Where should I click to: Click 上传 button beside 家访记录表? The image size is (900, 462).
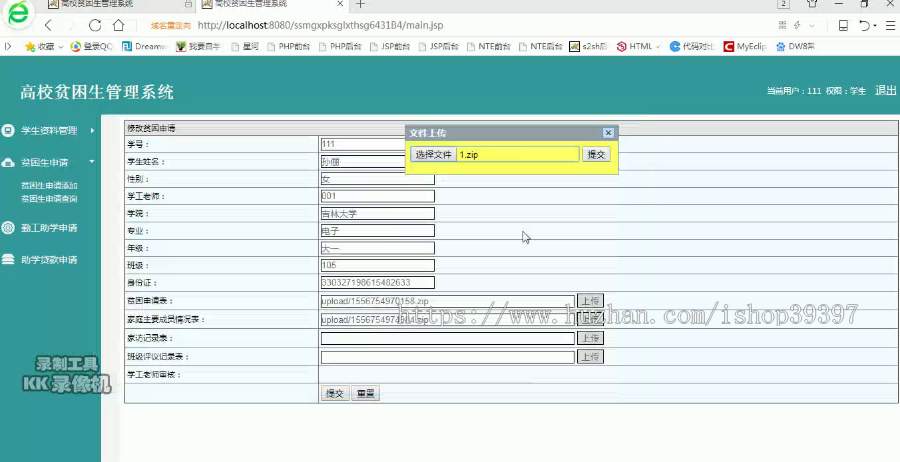590,338
